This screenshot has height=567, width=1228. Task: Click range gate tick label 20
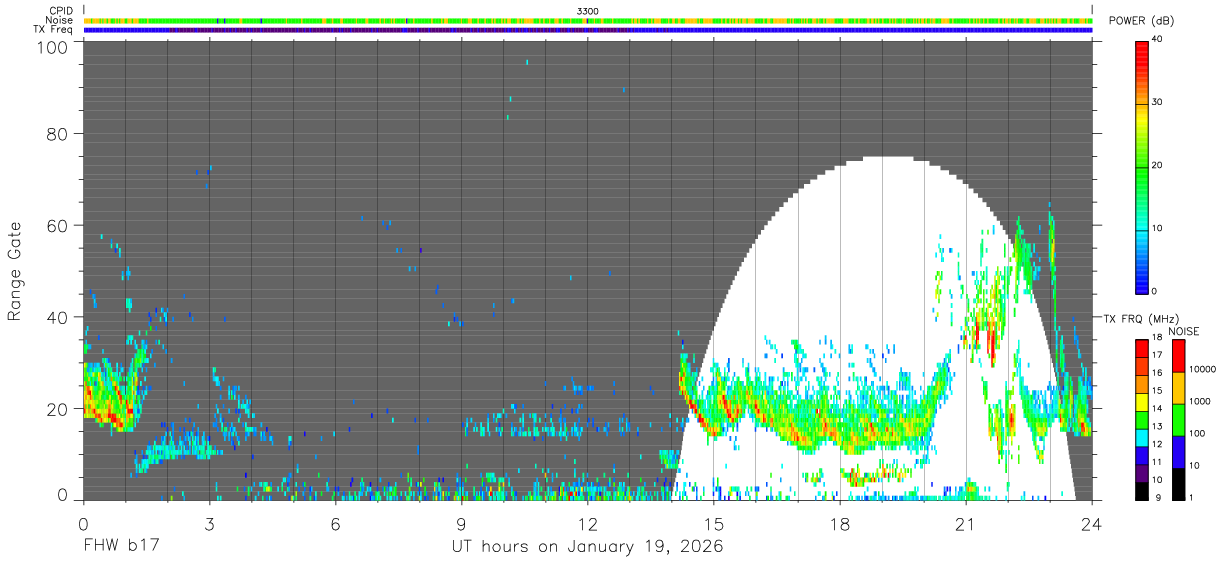[x=58, y=408]
